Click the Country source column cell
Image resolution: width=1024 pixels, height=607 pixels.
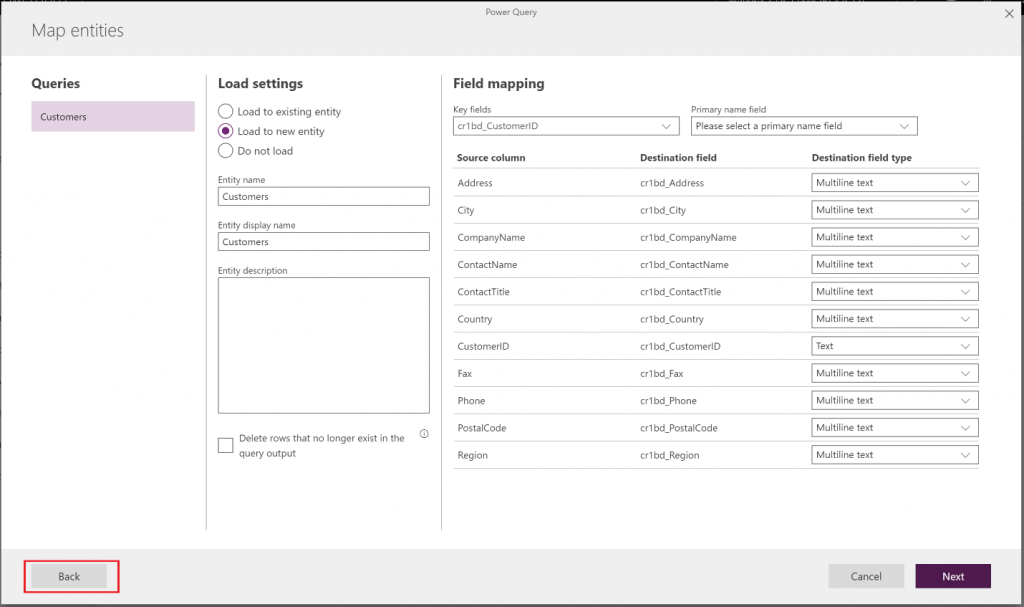click(475, 320)
